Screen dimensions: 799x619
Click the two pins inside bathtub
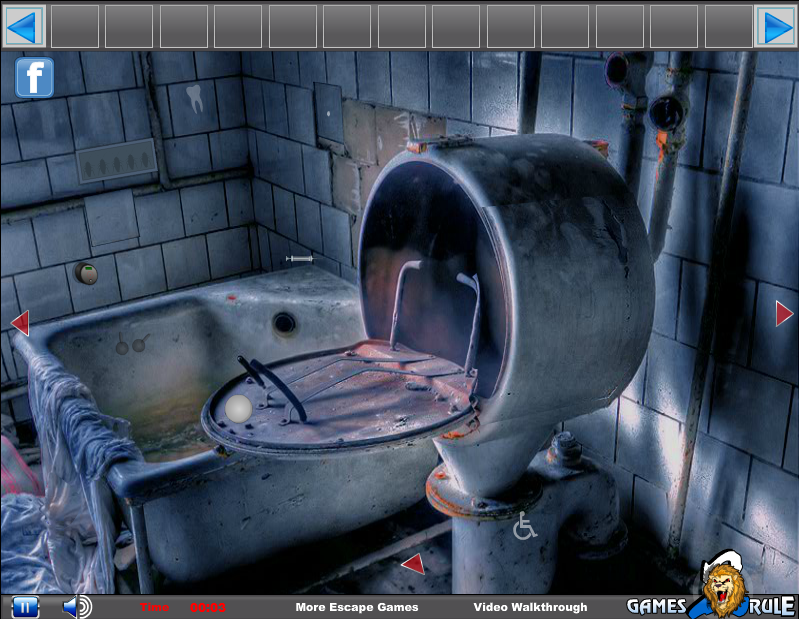click(x=131, y=344)
